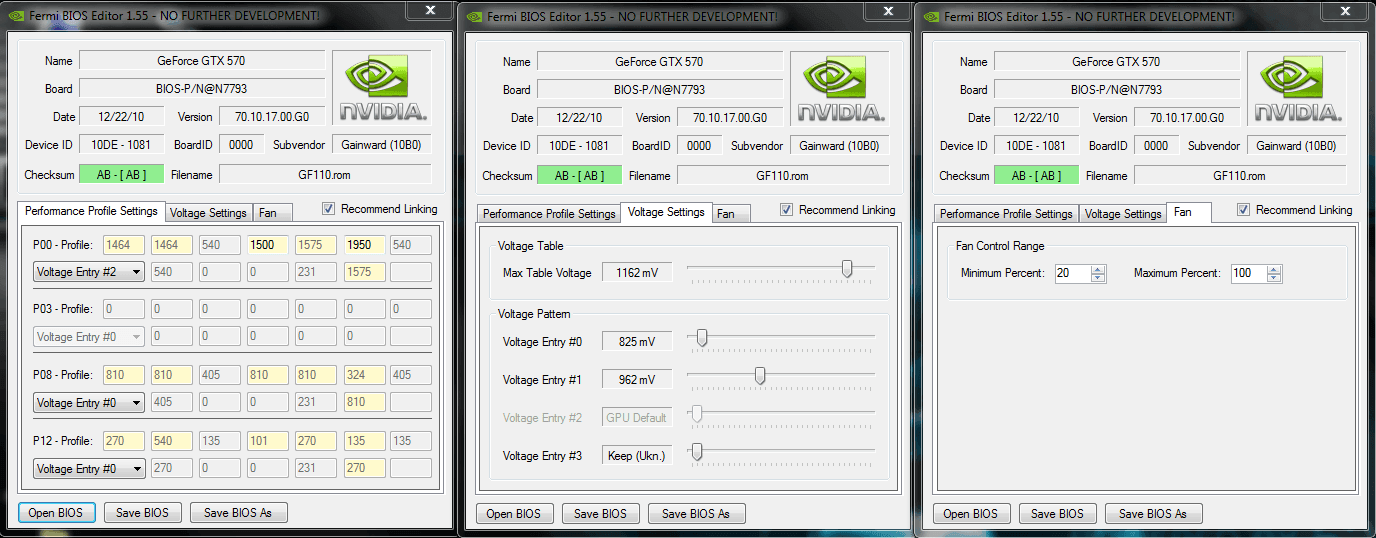
Task: Increase the Minimum Percent fan value
Action: [x=1098, y=269]
